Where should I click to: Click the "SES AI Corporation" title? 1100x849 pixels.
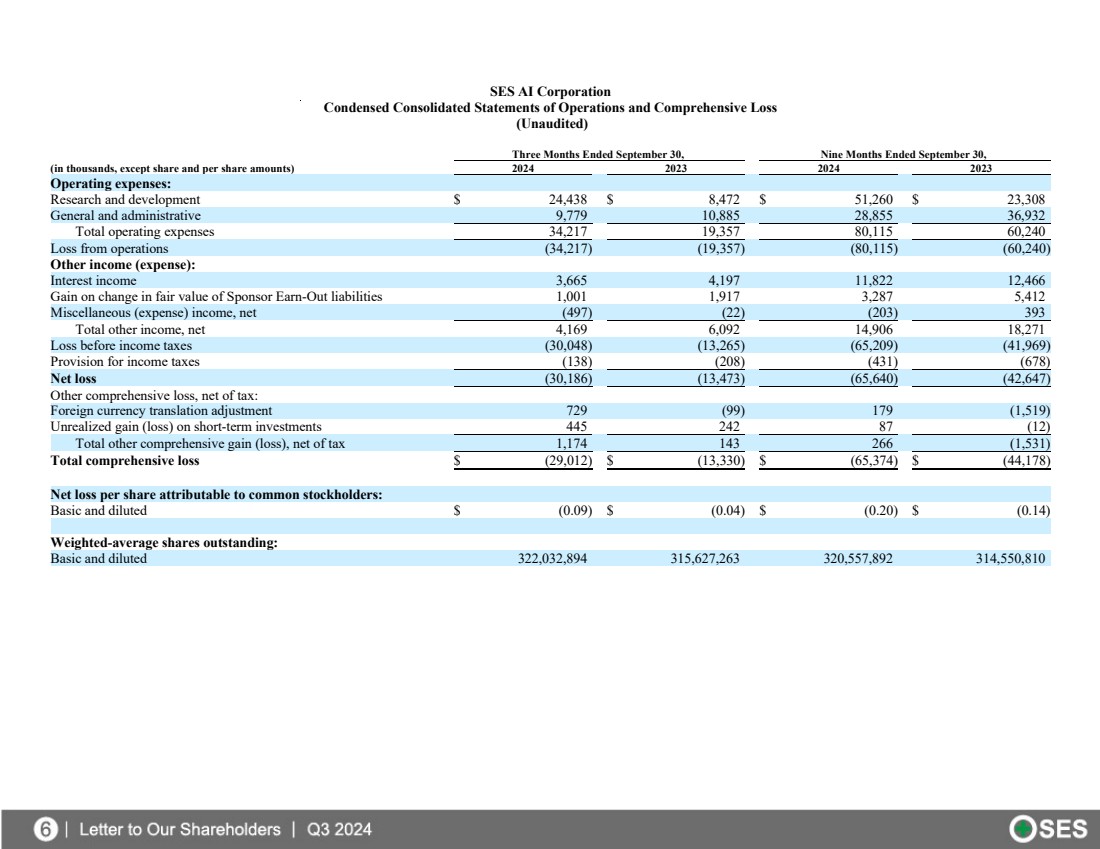(550, 91)
